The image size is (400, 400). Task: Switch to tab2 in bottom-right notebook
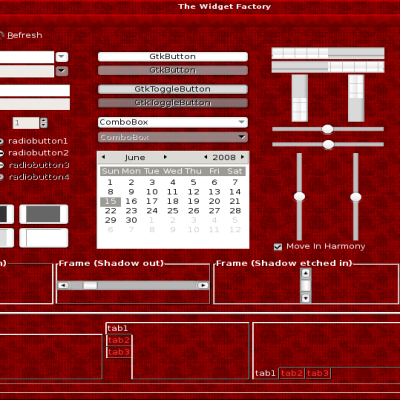coord(292,373)
